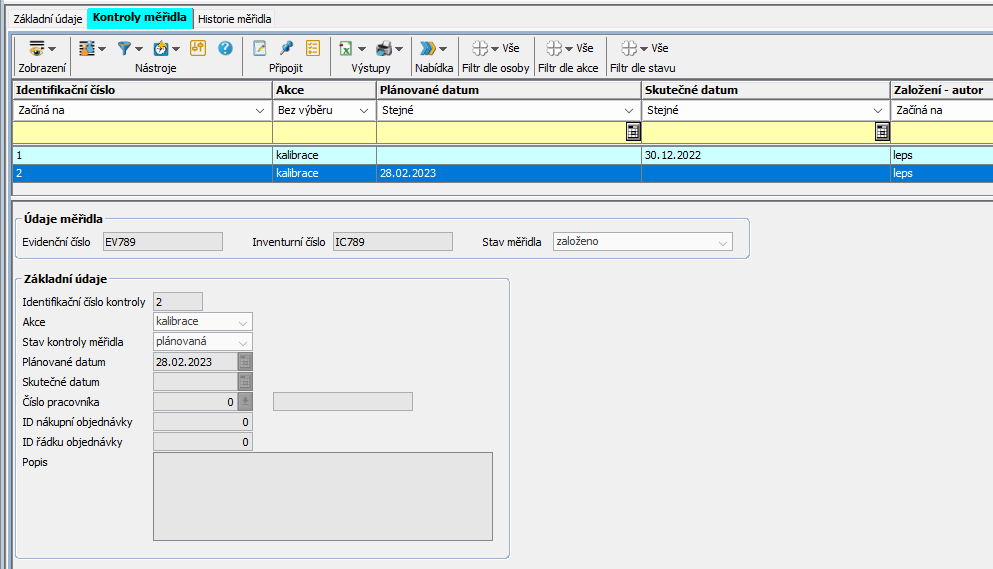Open the Nabídka arrows icon
Viewport: 993px width, 569px height.
point(428,48)
